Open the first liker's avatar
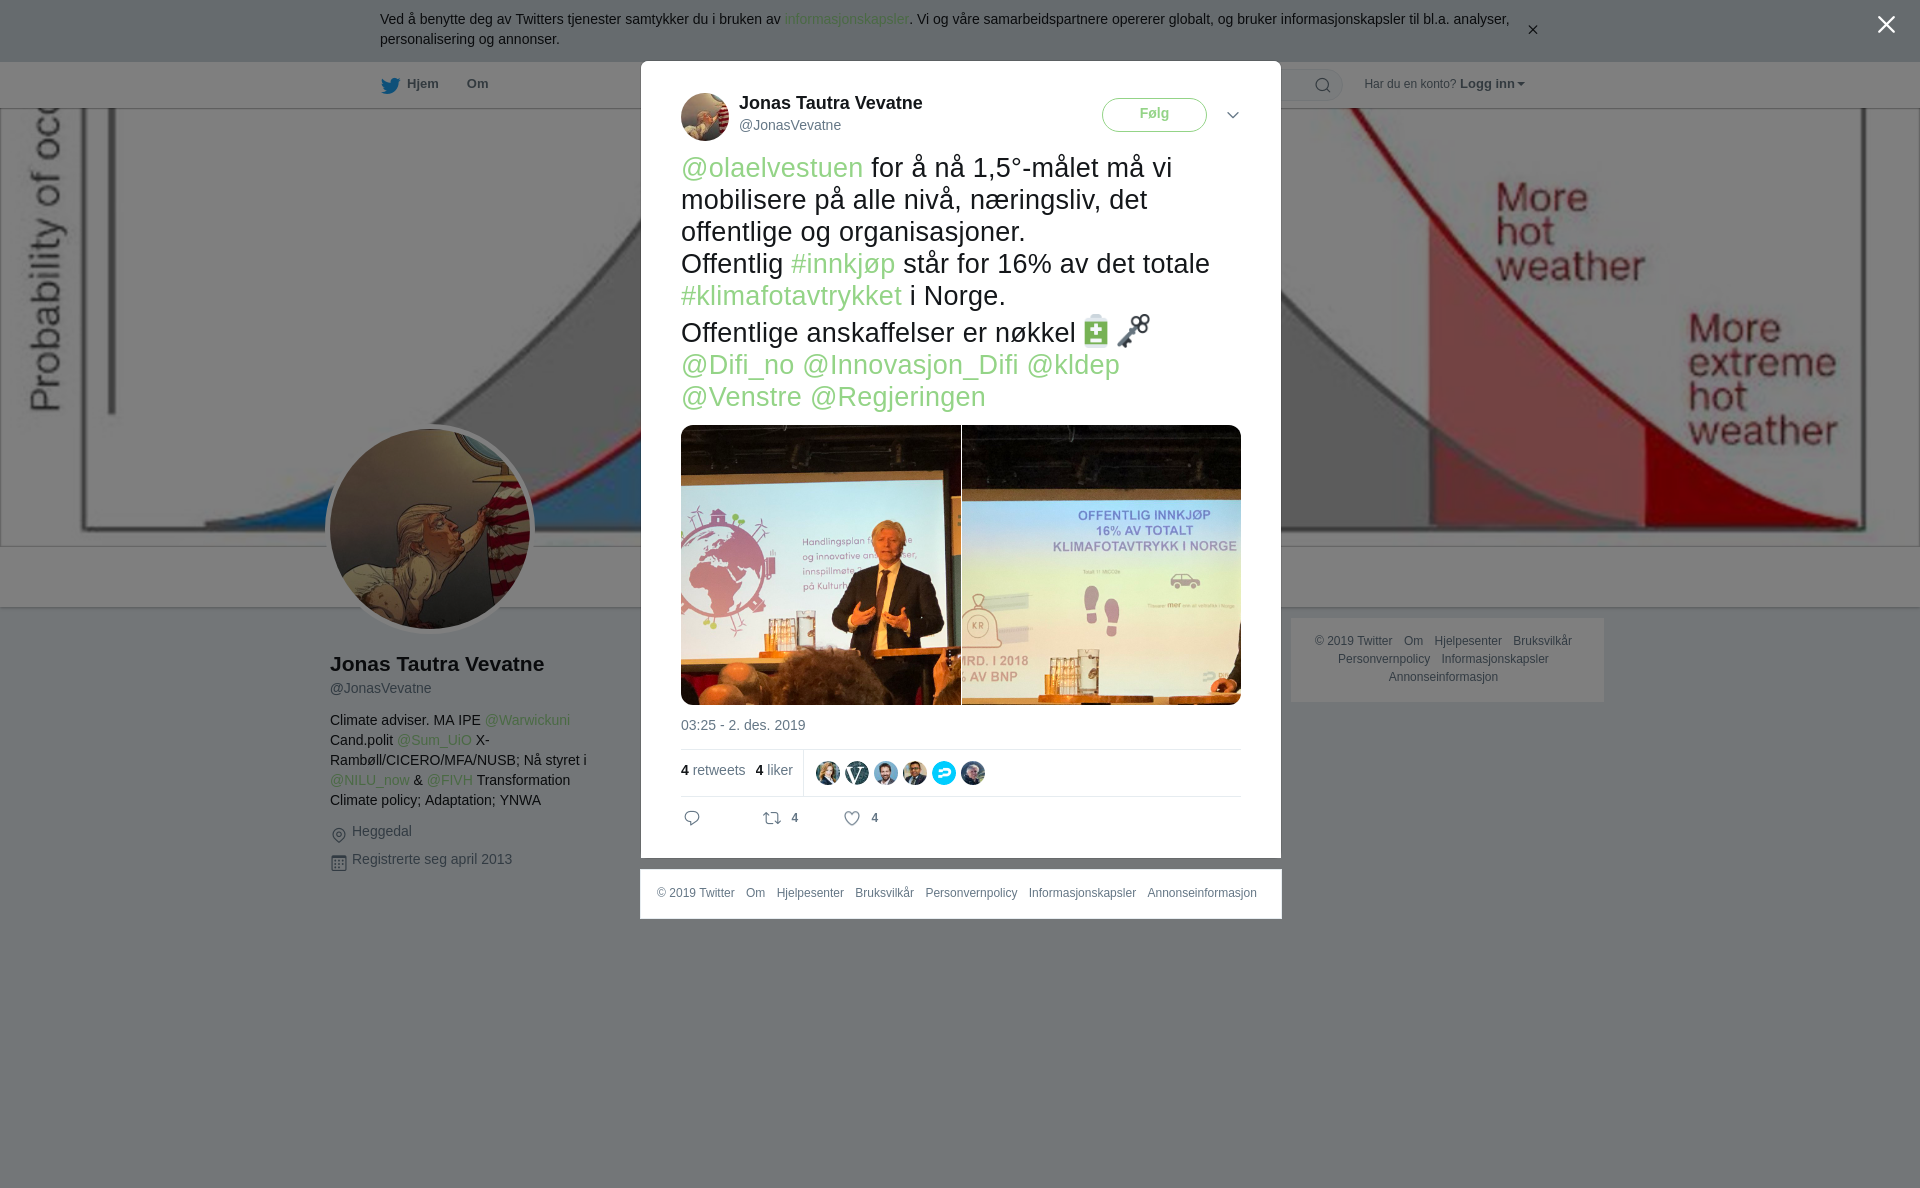The height and width of the screenshot is (1188, 1920). point(828,773)
